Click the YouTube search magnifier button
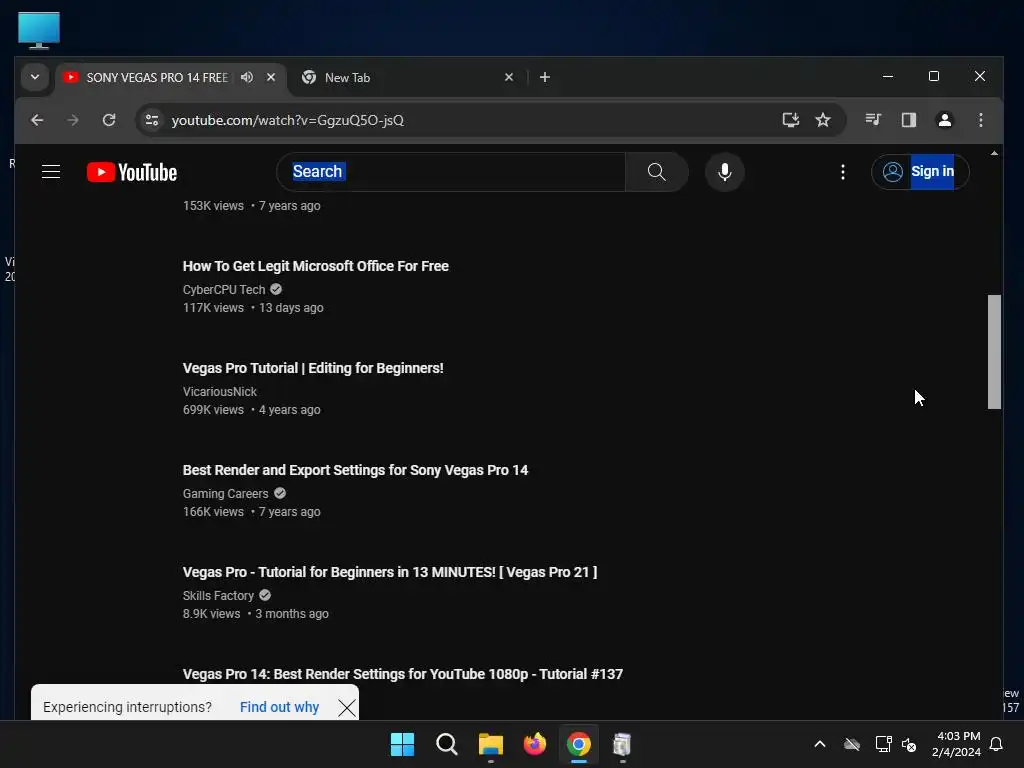 656,172
